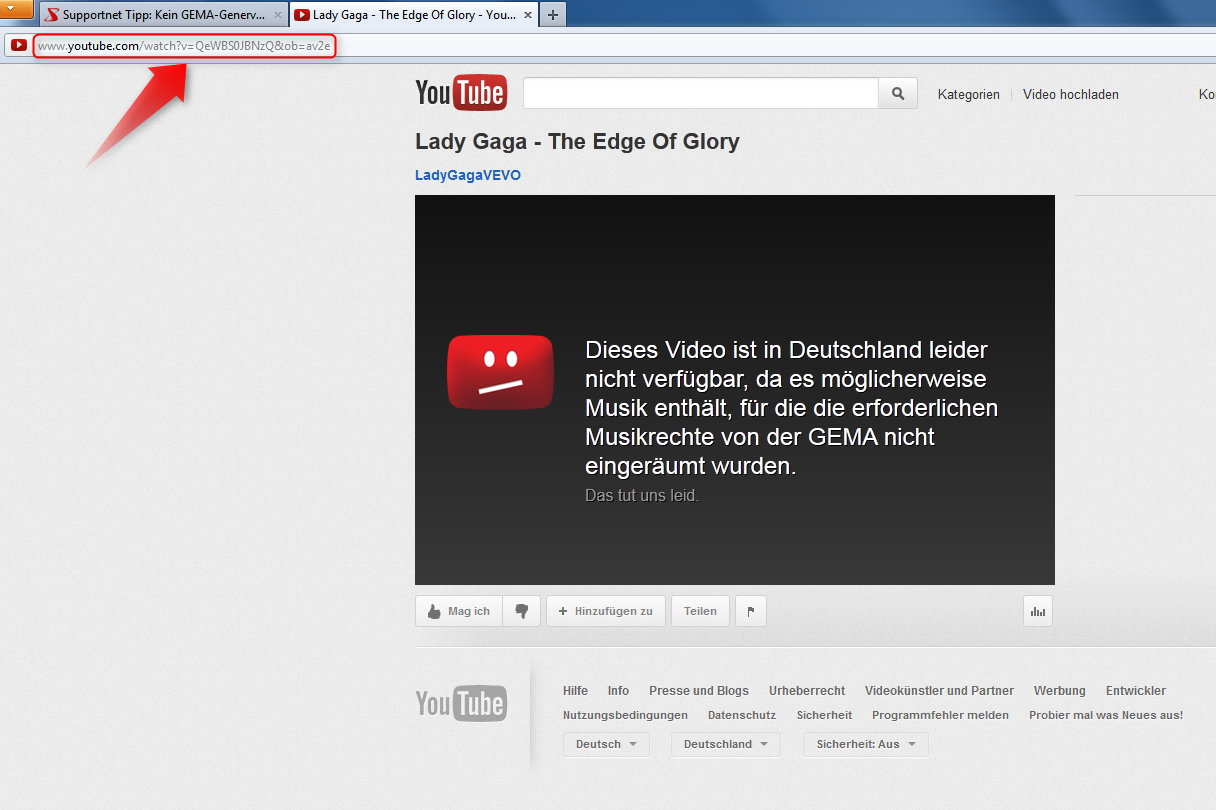Open the Sicherheit: Aus dropdown
1216x810 pixels.
865,744
